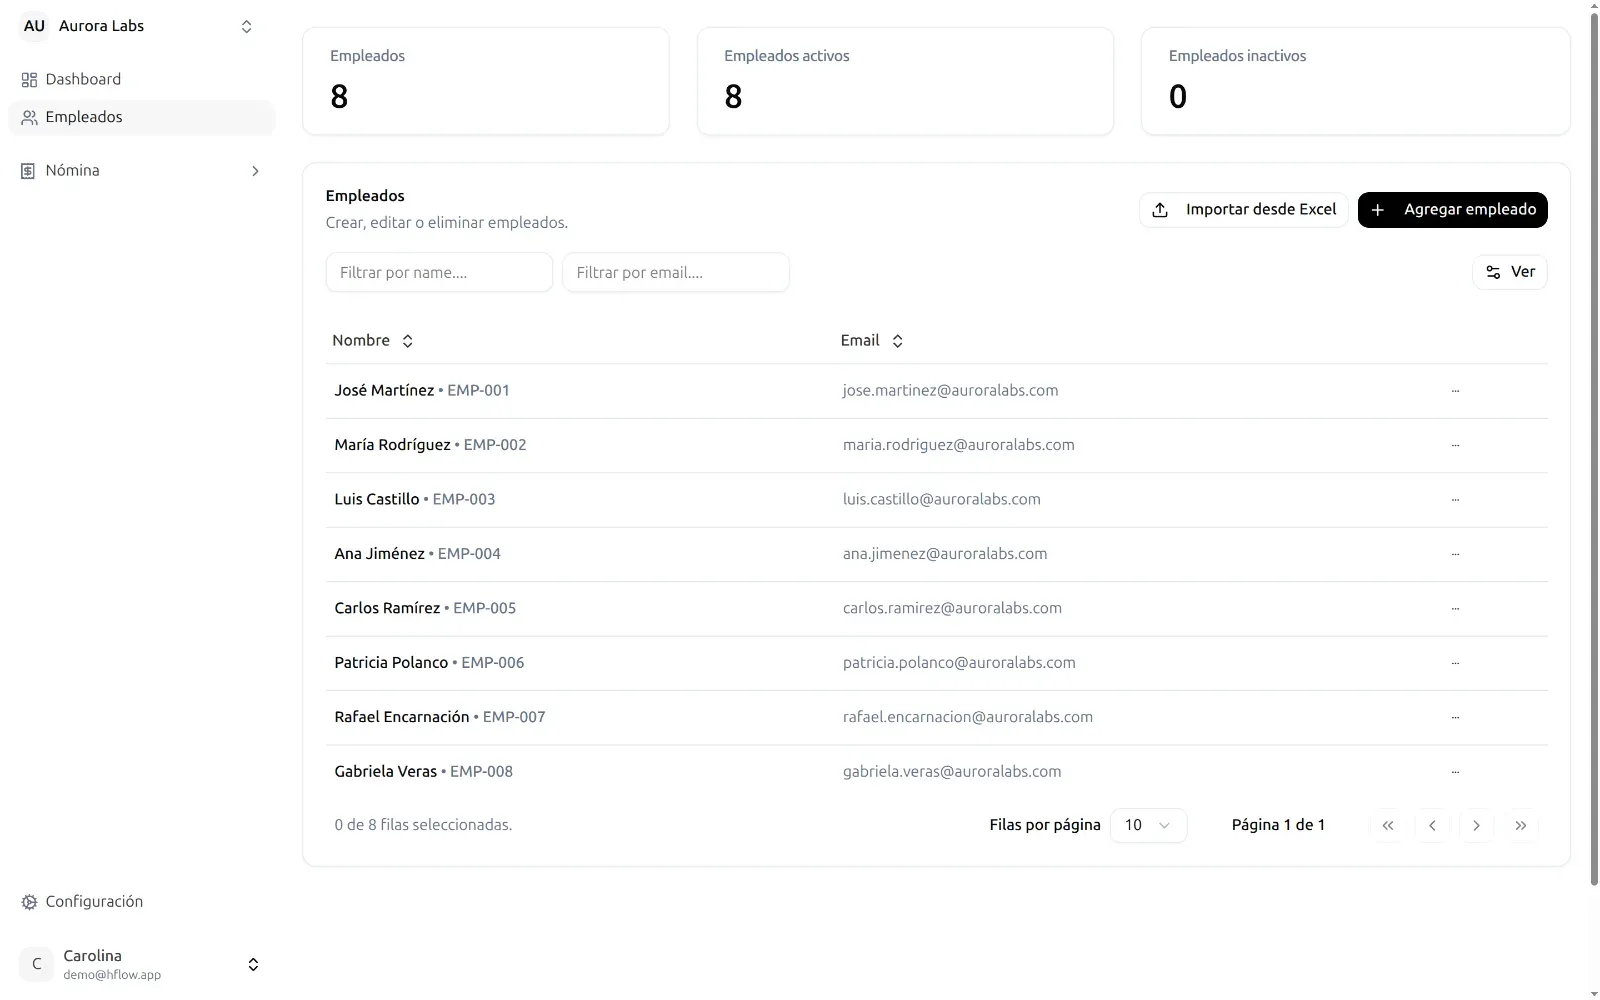Click the Empleados inactivos stat card
1600x1000 pixels.
coord(1355,81)
